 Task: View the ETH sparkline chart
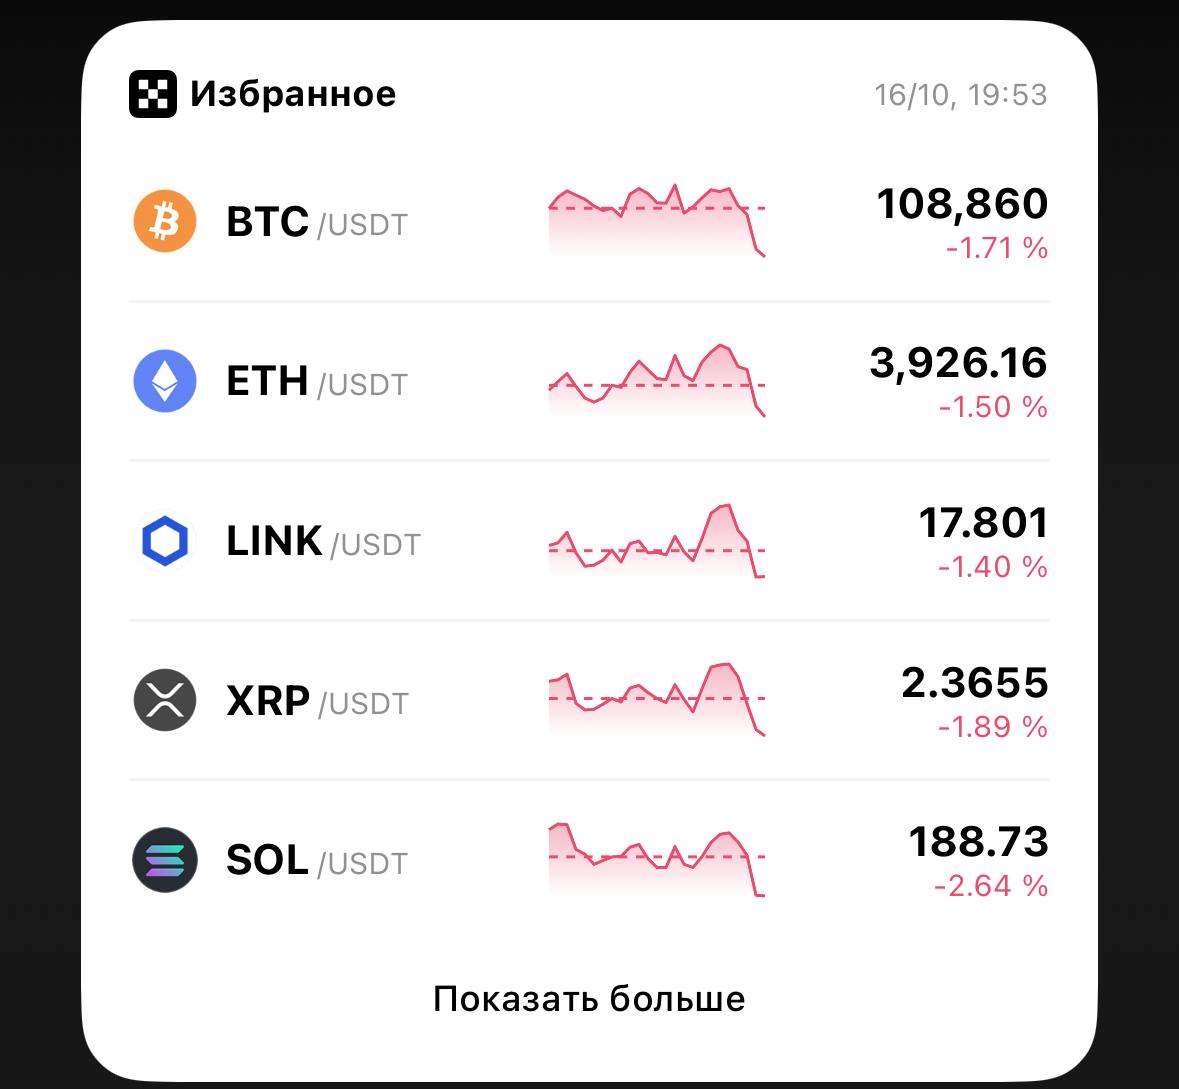pos(656,380)
